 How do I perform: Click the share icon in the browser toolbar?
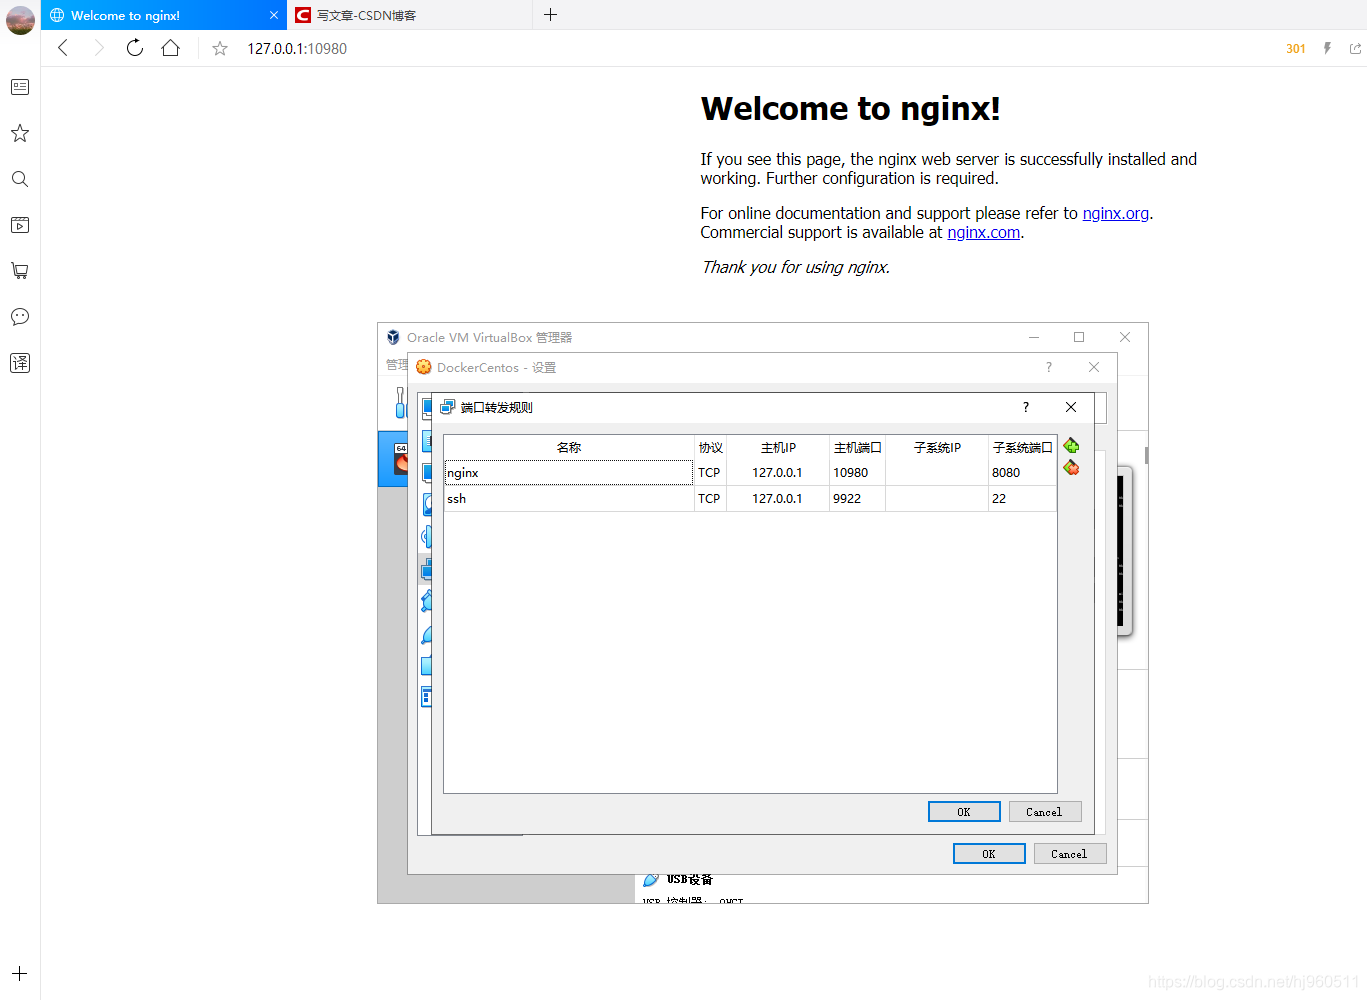pyautogui.click(x=1355, y=48)
